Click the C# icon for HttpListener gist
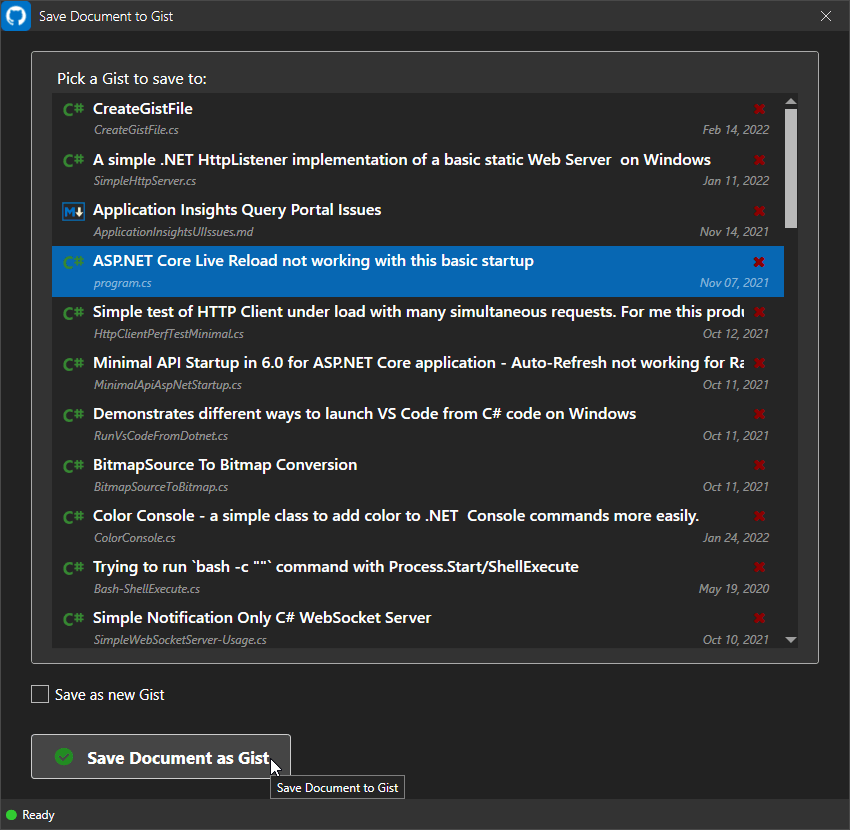850x830 pixels. pos(73,160)
